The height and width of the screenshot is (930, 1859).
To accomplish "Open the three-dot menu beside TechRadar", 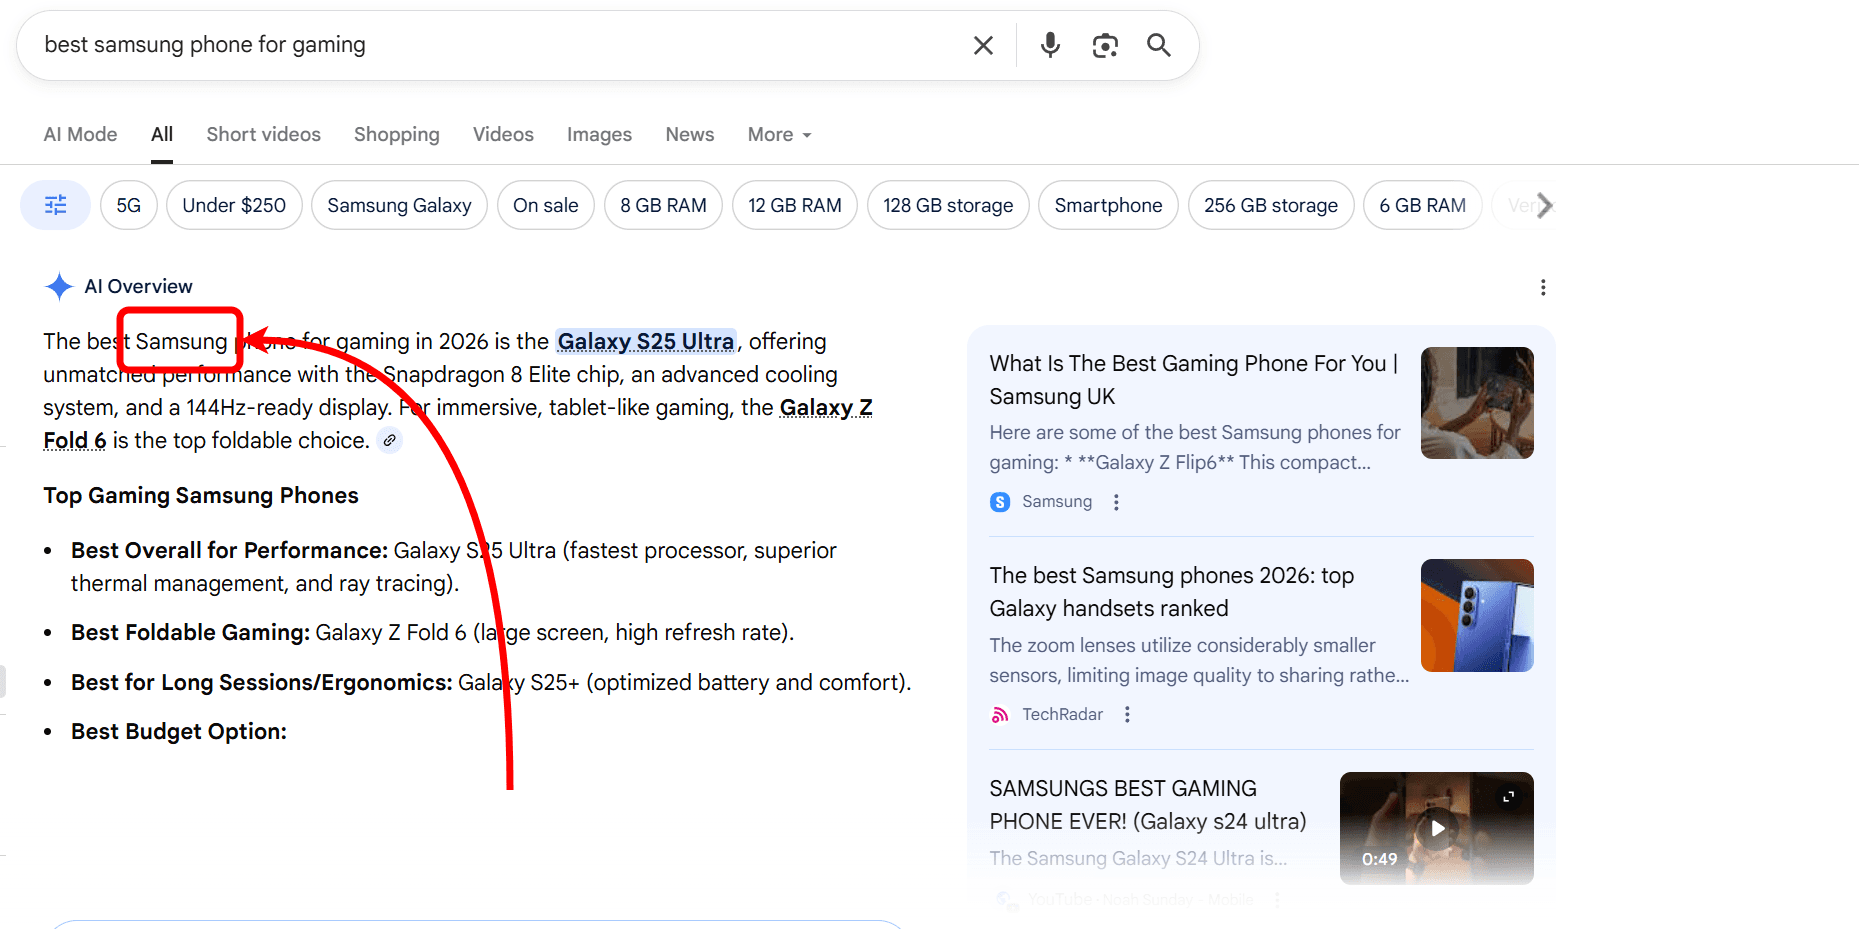I will point(1127,714).
